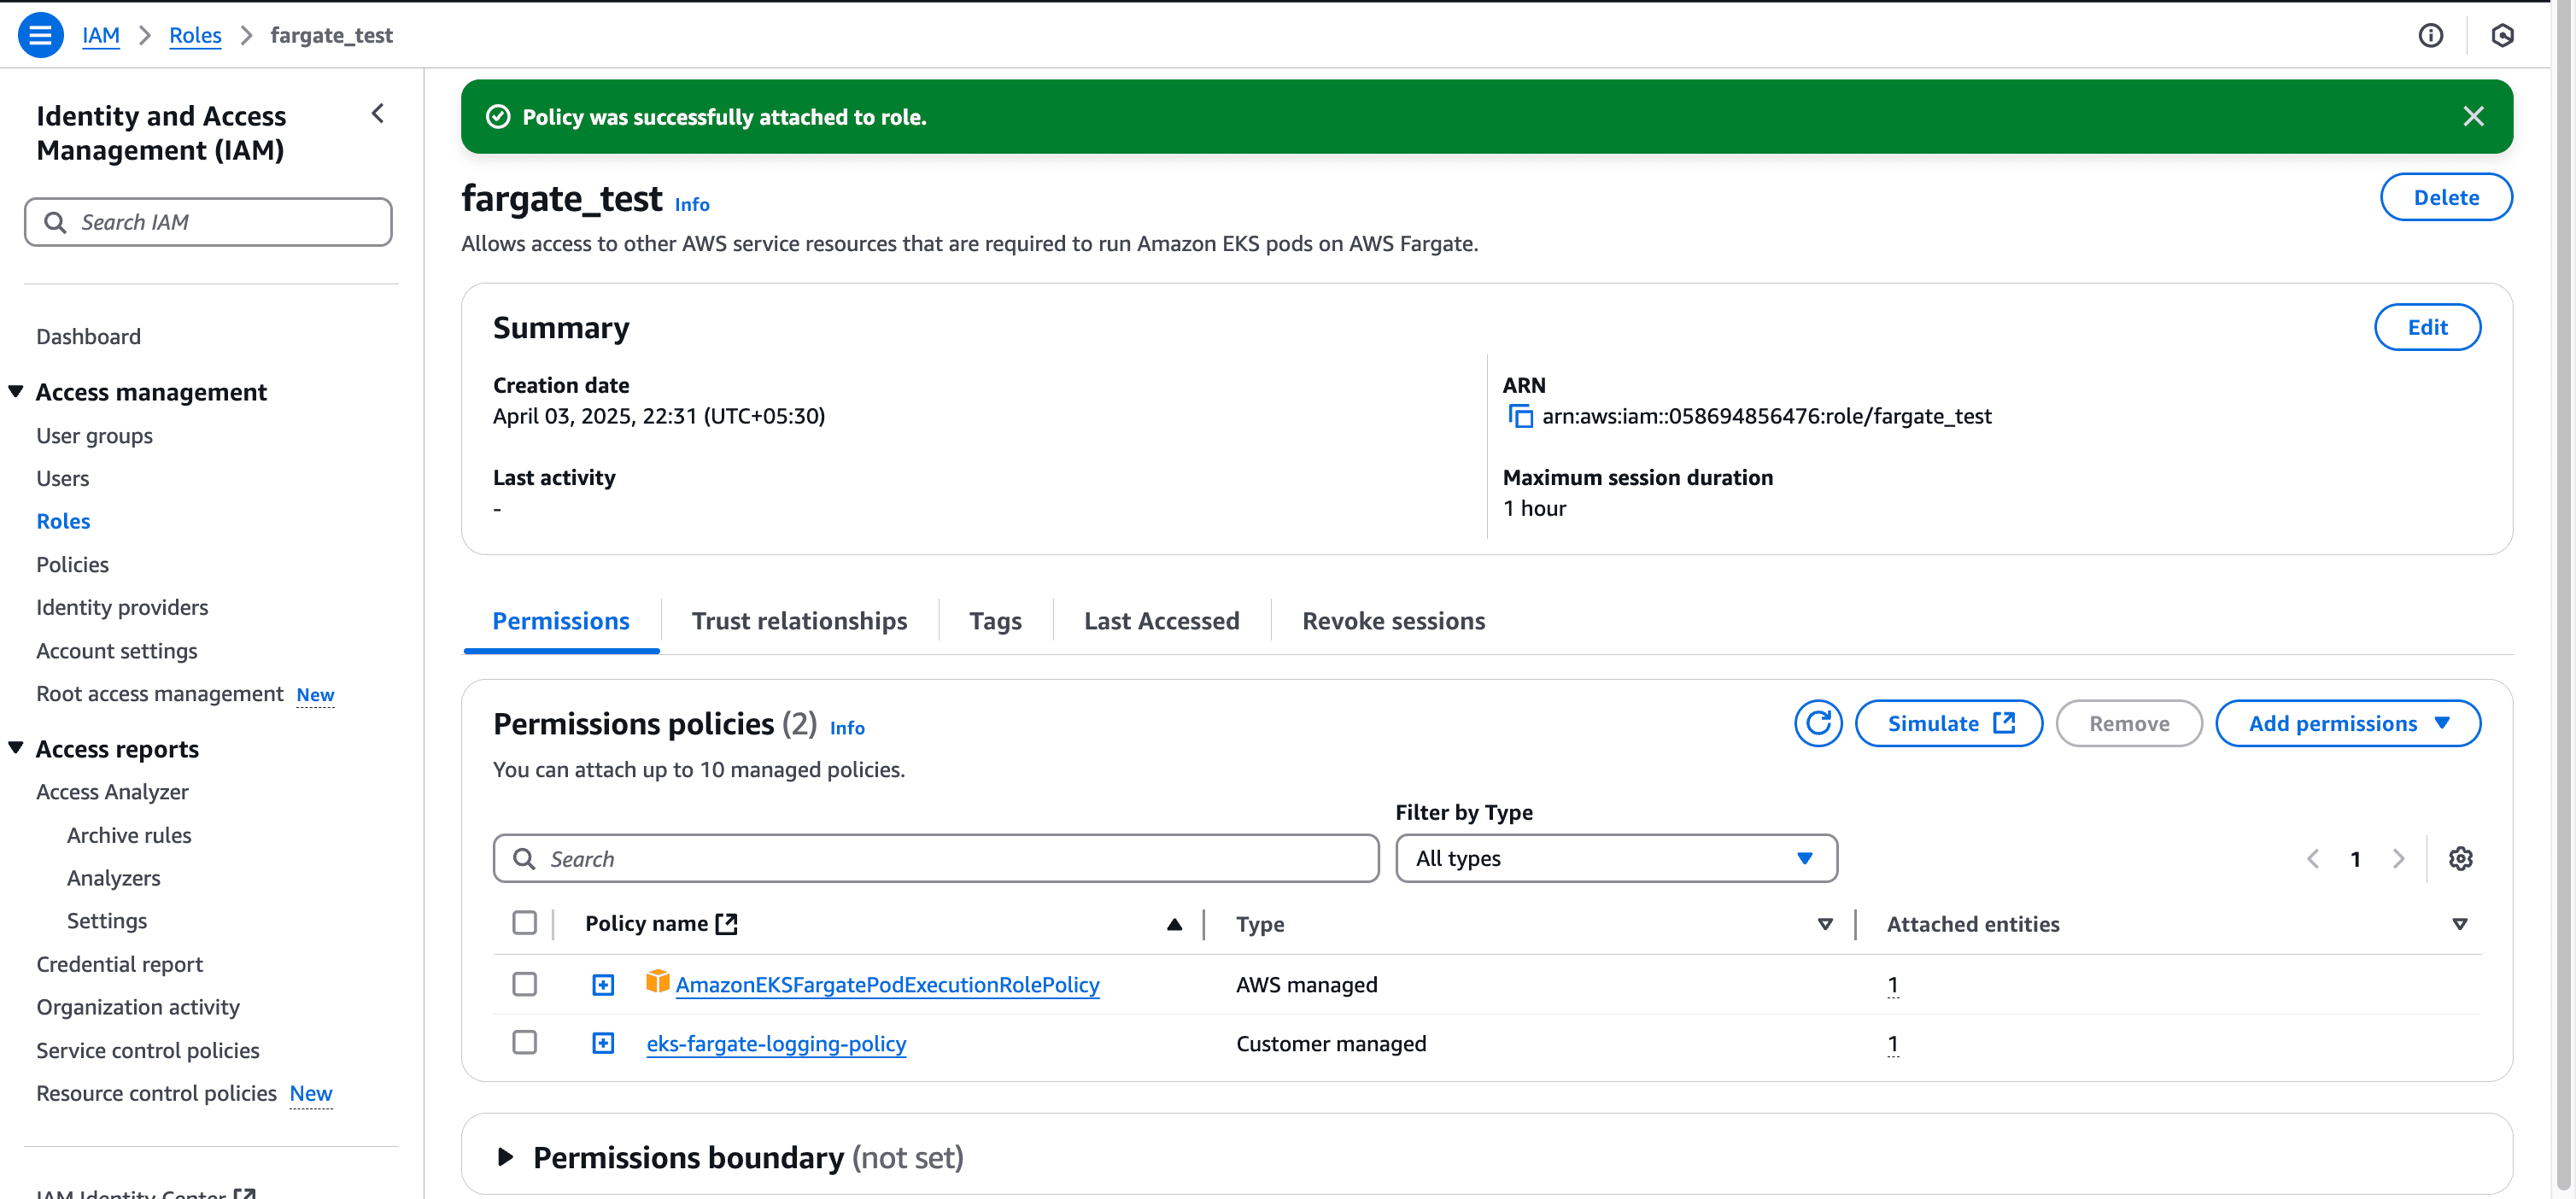
Task: Expand AmazonEKSFargatePodExecutionRolePolicy row details
Action: (x=603, y=985)
